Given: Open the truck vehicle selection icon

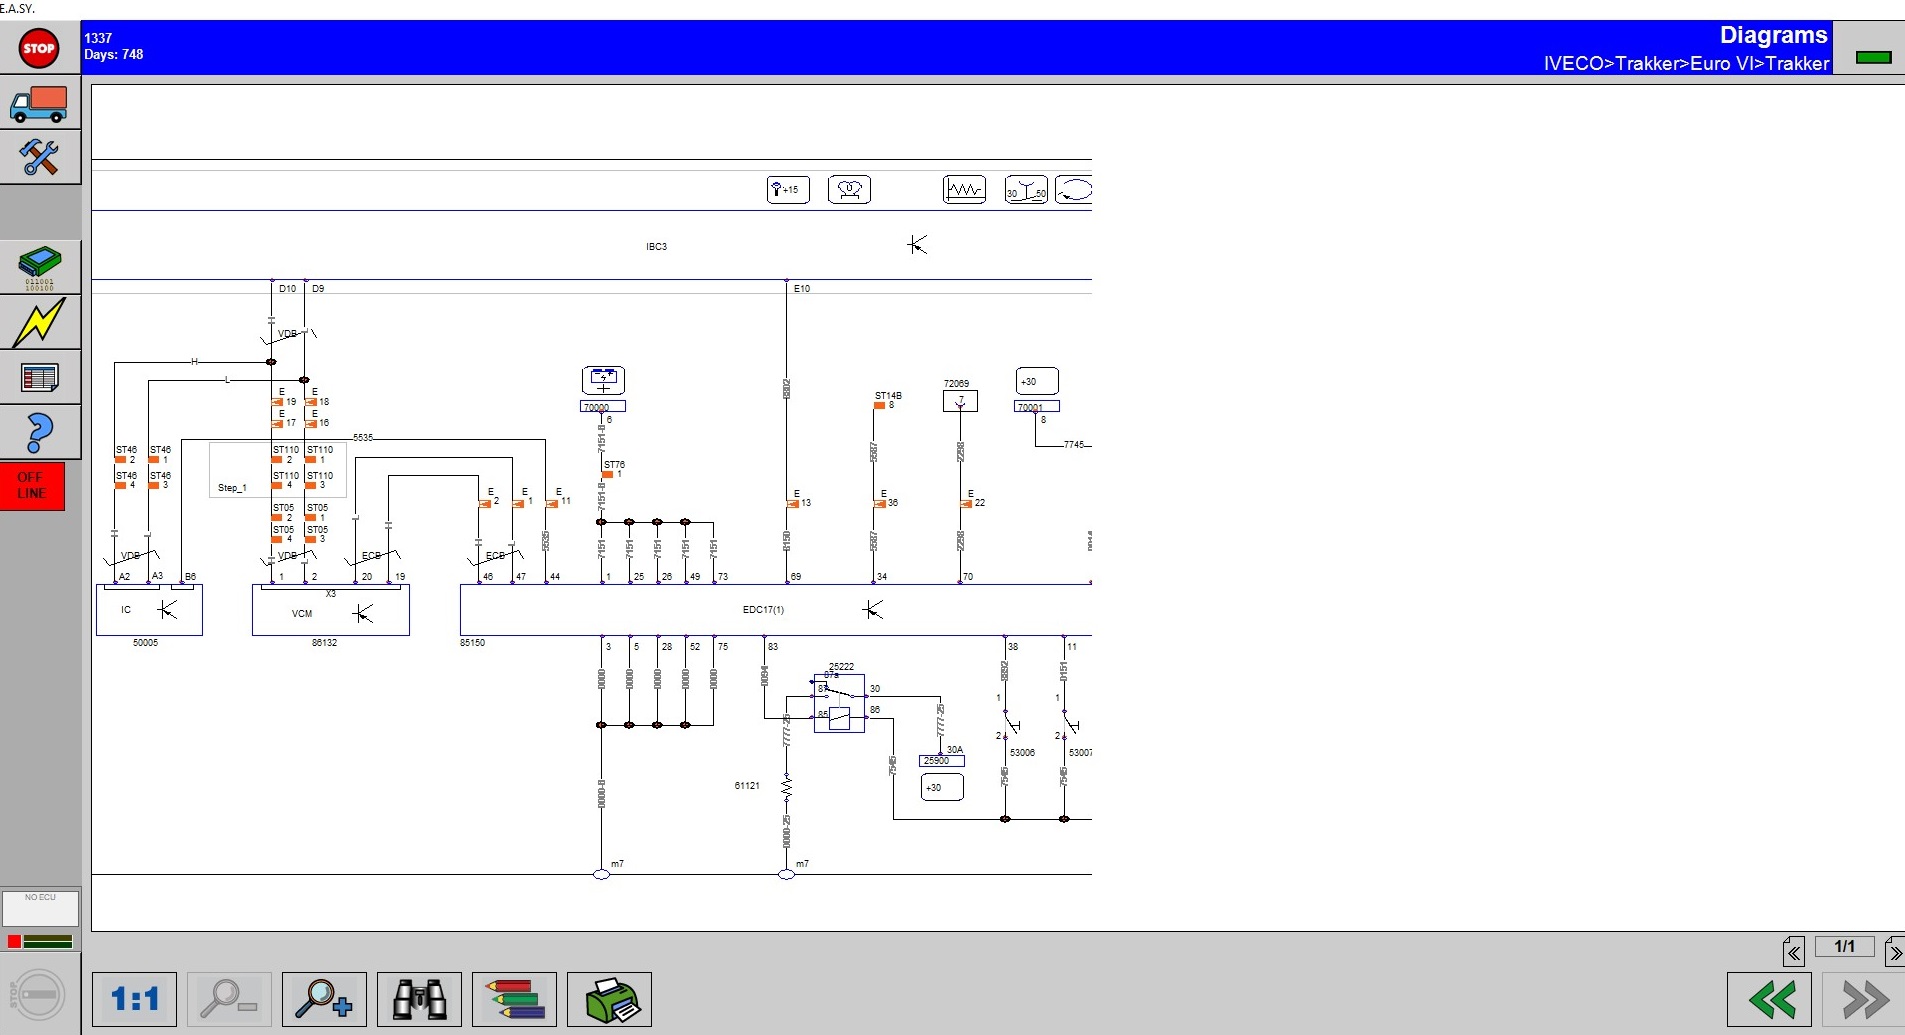Looking at the screenshot, I should coord(39,103).
